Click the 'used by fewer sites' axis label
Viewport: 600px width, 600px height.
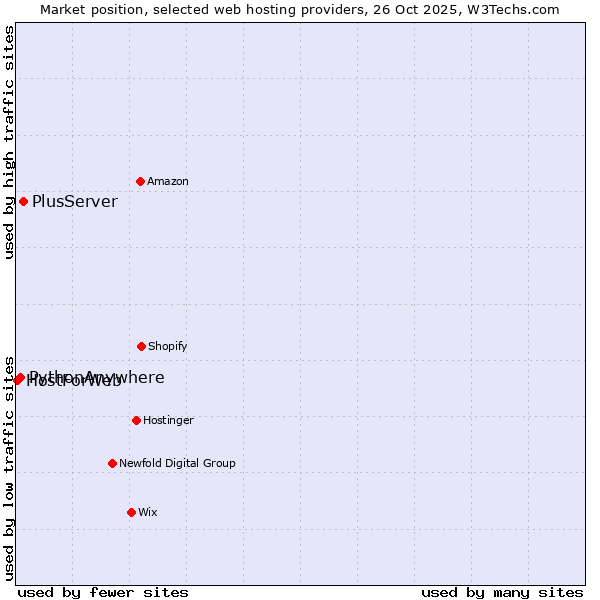(103, 592)
